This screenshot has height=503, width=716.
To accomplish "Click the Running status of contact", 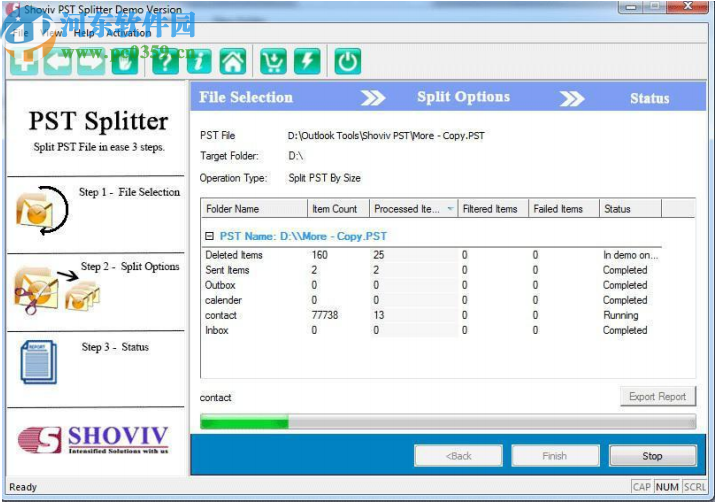I will [x=621, y=315].
